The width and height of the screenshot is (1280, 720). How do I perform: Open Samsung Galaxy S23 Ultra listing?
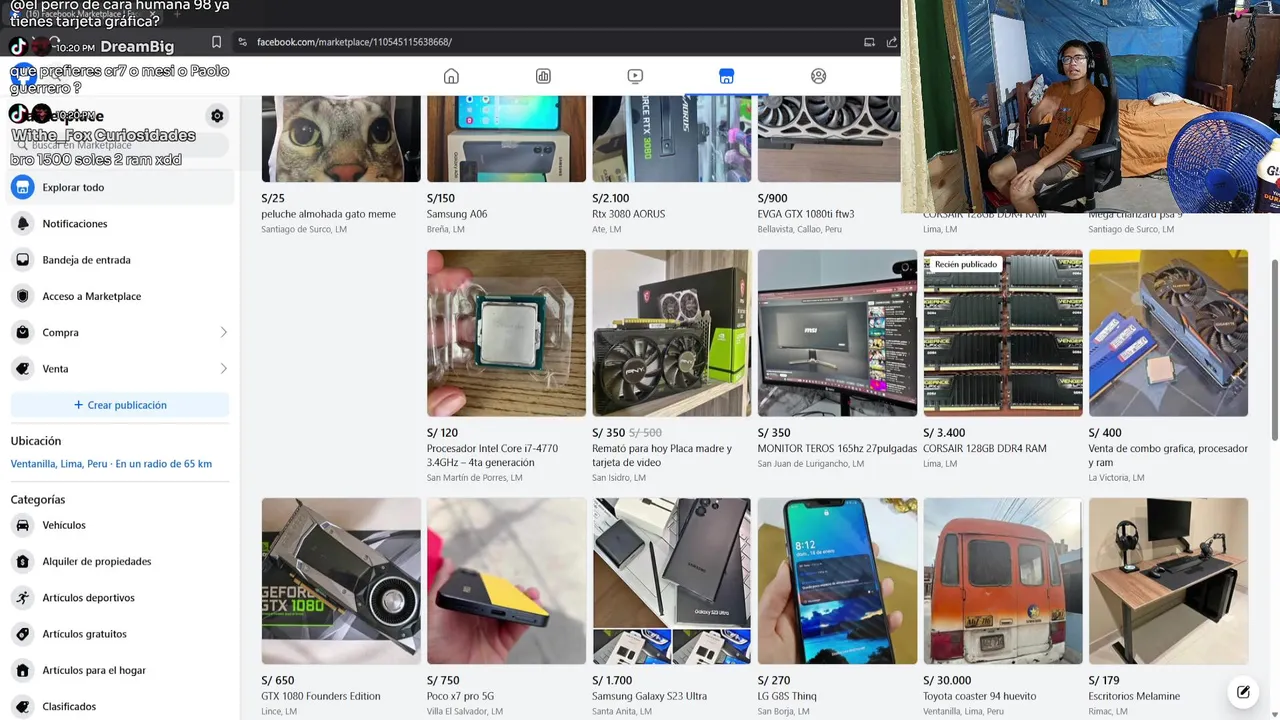(671, 607)
